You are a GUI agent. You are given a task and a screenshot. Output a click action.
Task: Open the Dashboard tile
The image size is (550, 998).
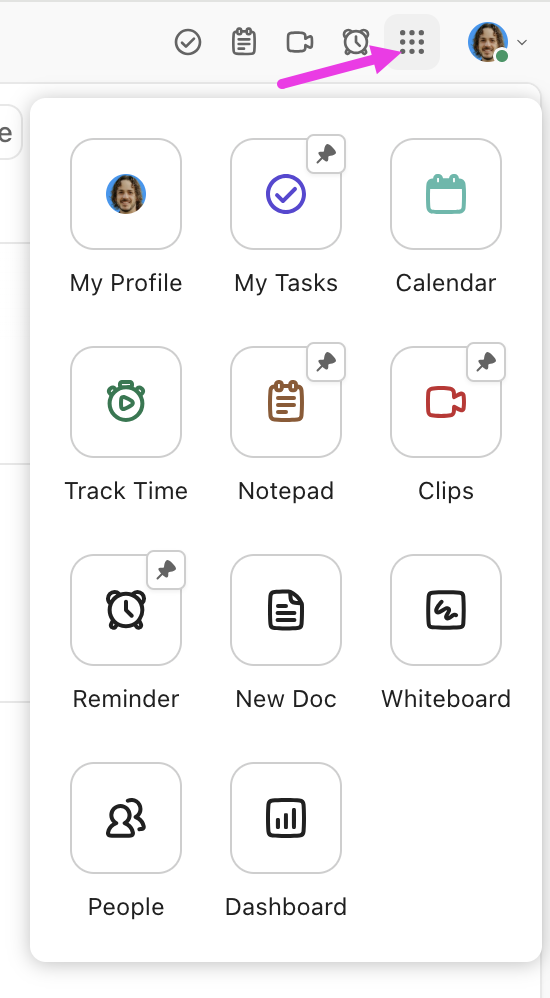tap(286, 818)
